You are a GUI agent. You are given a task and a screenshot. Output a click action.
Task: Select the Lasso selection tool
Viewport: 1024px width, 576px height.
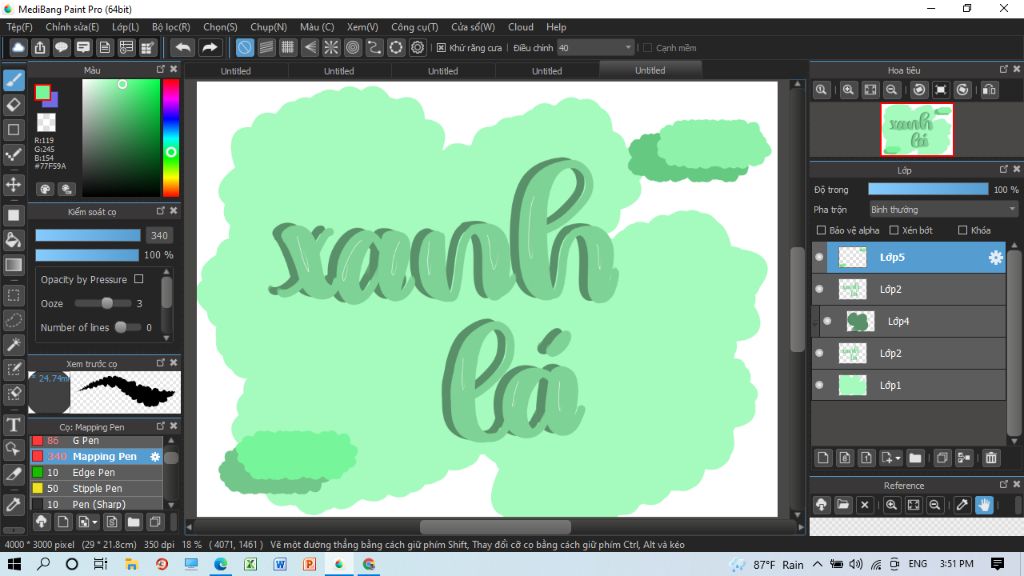(14, 320)
